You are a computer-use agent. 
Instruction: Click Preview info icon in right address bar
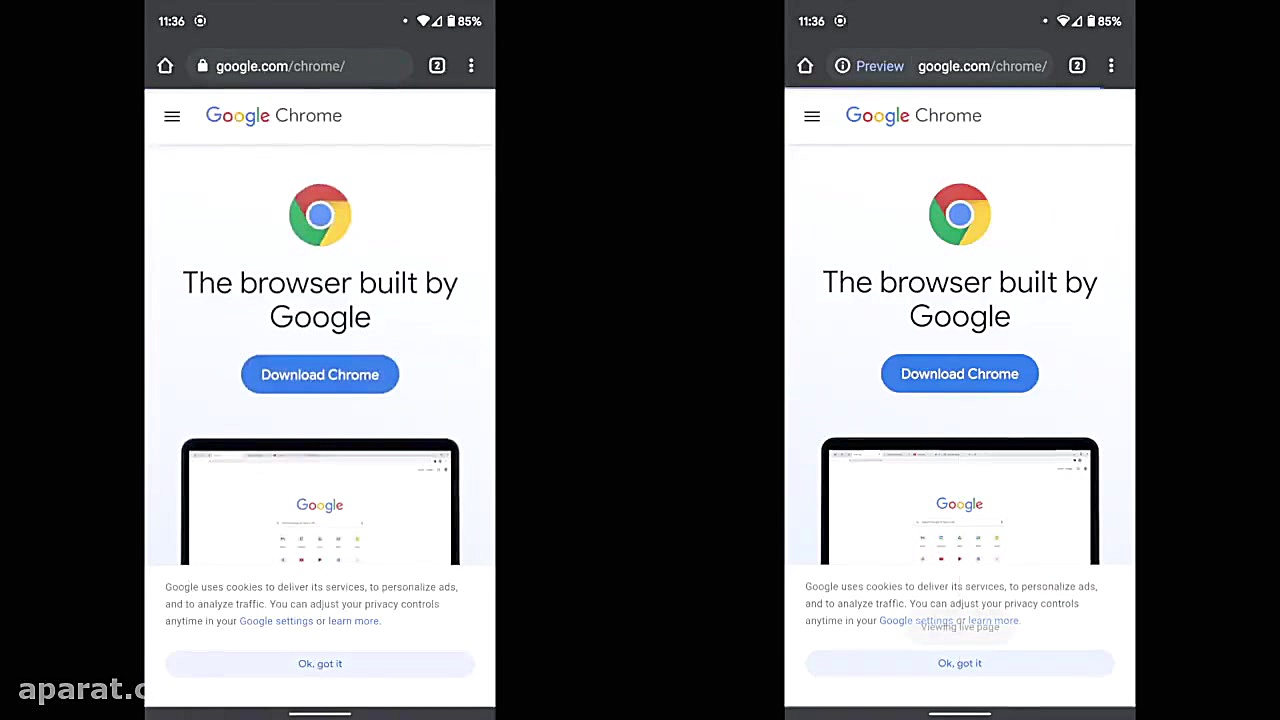[843, 66]
